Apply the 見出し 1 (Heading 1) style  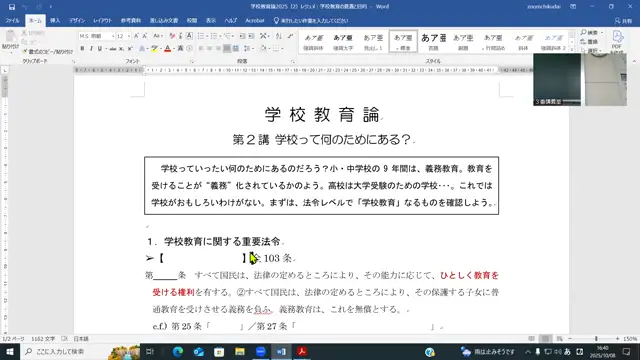point(373,41)
